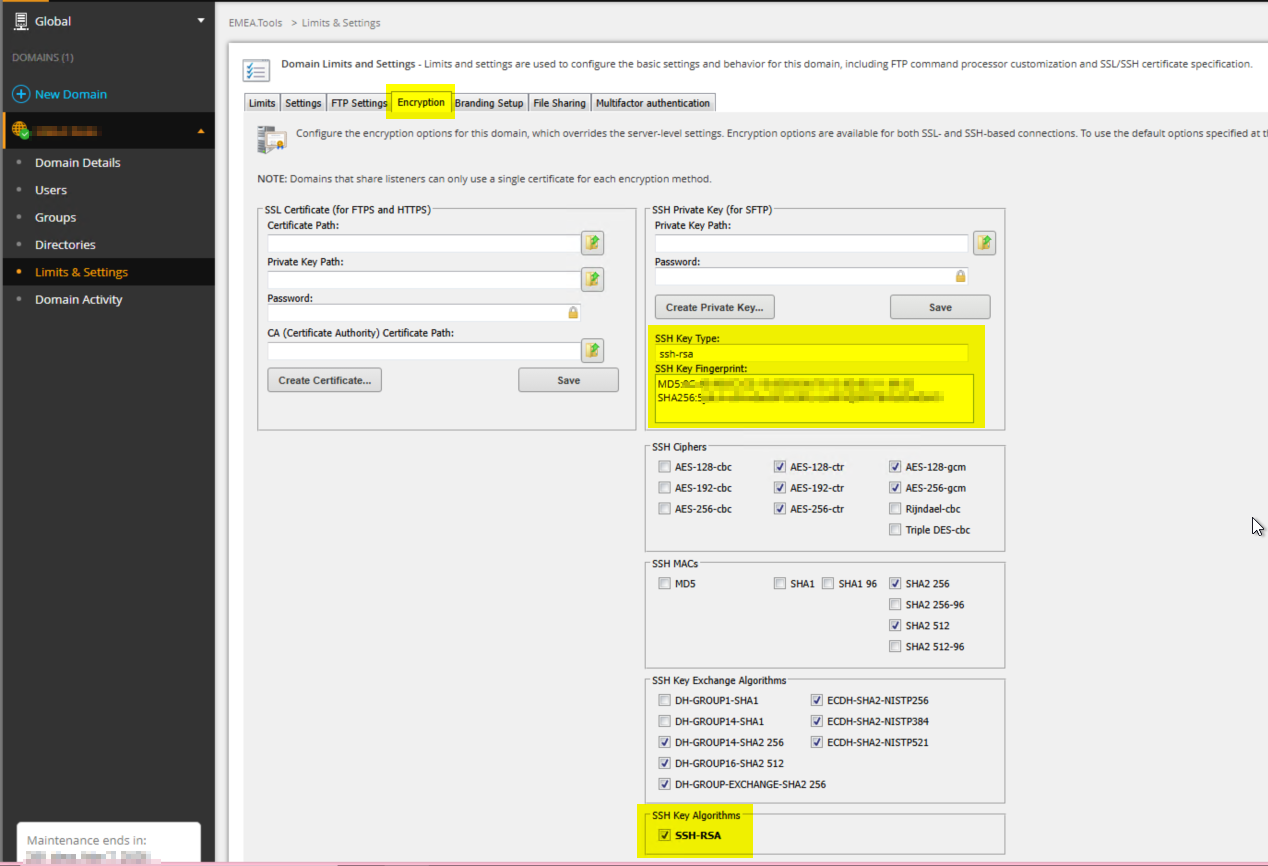Viewport: 1268px width, 866px height.
Task: Browse for SSH Private Key Path file
Action: 984,243
